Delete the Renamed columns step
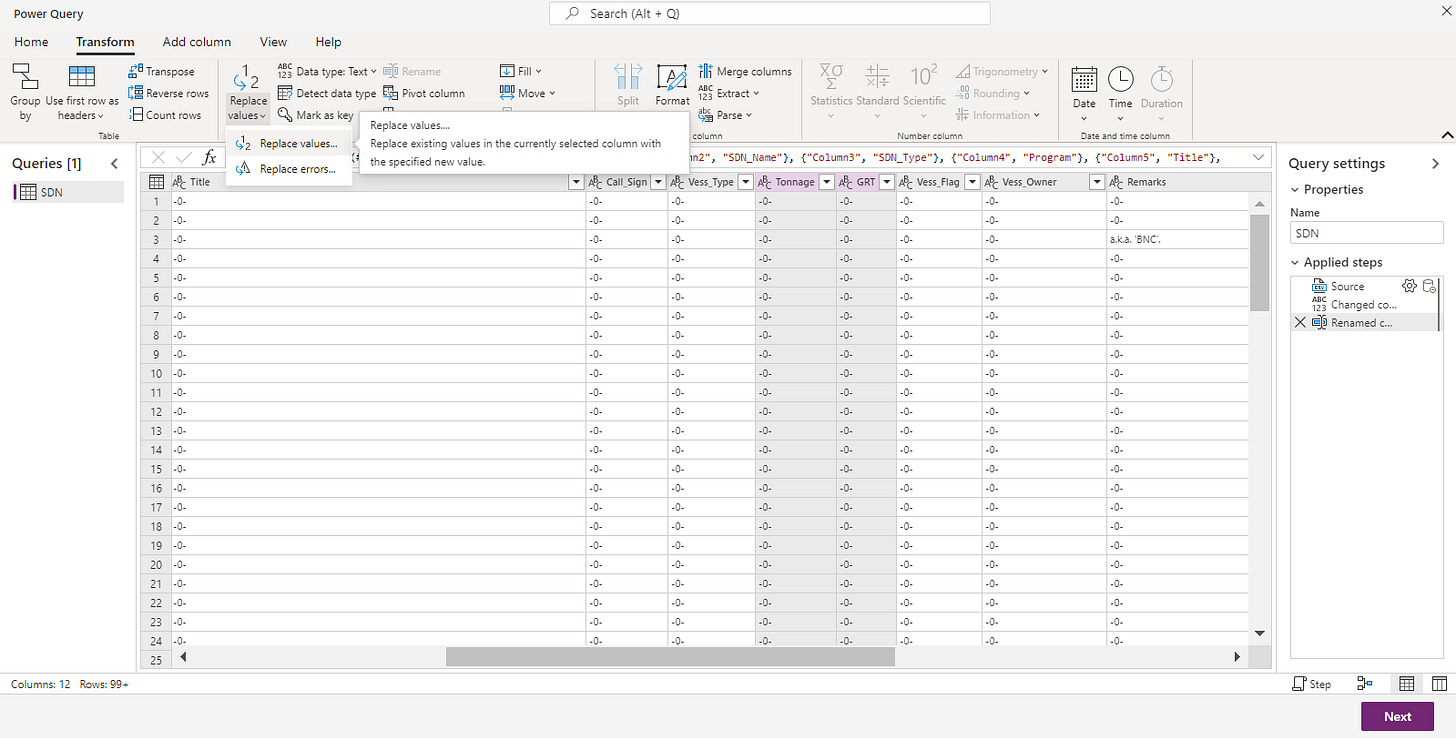The height and width of the screenshot is (738, 1456). [1300, 323]
